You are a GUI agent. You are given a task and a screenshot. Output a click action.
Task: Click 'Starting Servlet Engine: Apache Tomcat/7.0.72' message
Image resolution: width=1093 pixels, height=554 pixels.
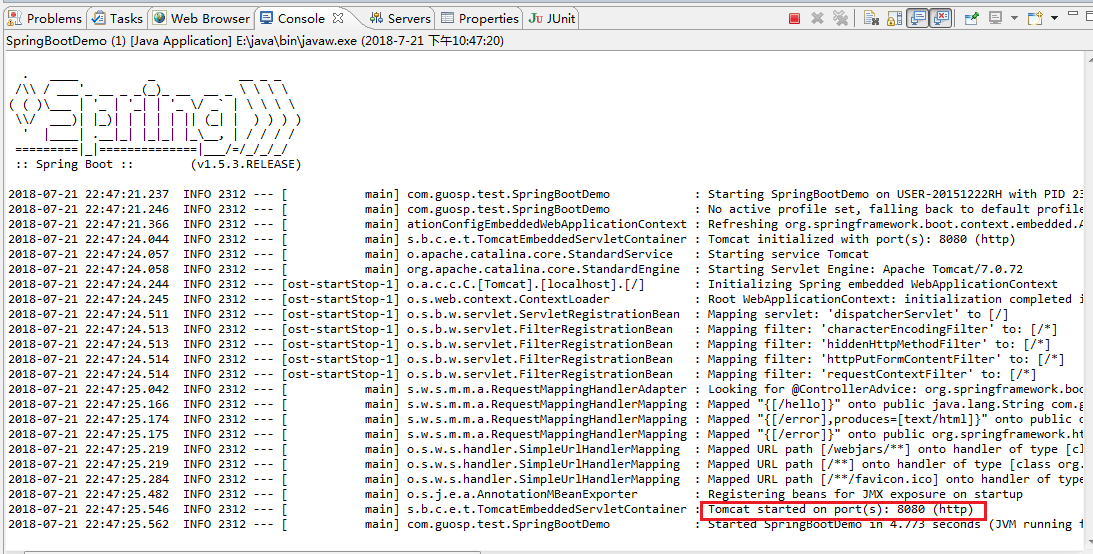(865, 269)
